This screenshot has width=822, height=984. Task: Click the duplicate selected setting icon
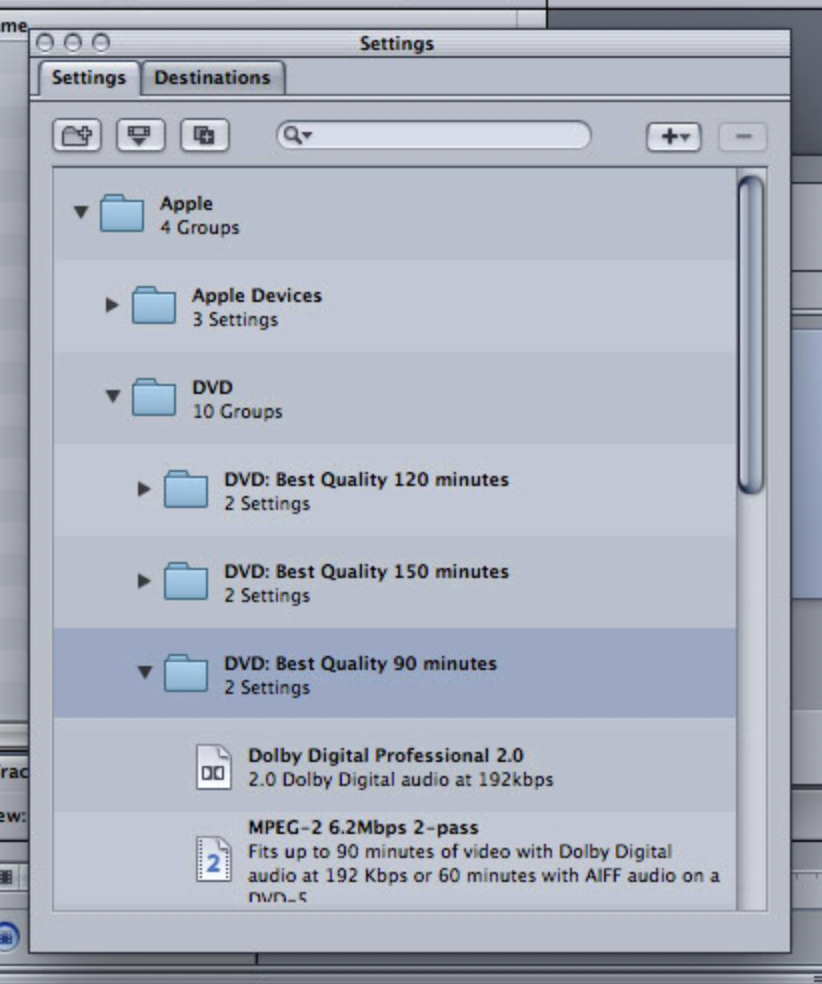click(x=204, y=136)
